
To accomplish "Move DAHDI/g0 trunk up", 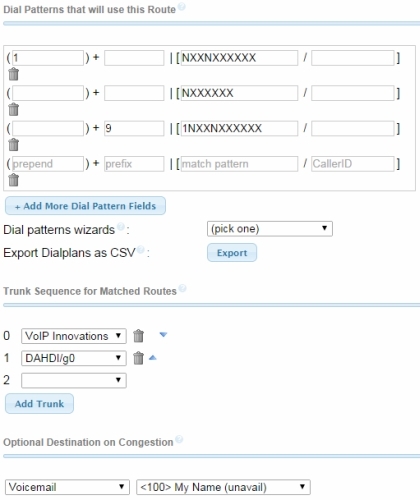I will click(153, 358).
